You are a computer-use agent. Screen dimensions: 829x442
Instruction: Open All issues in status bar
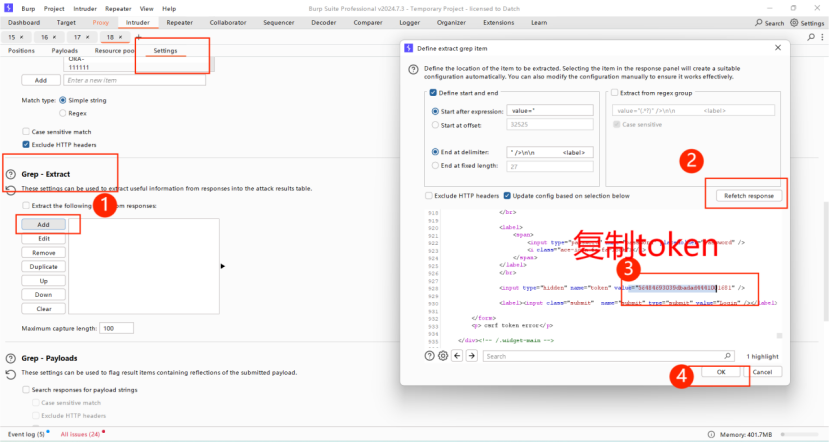(x=80, y=434)
